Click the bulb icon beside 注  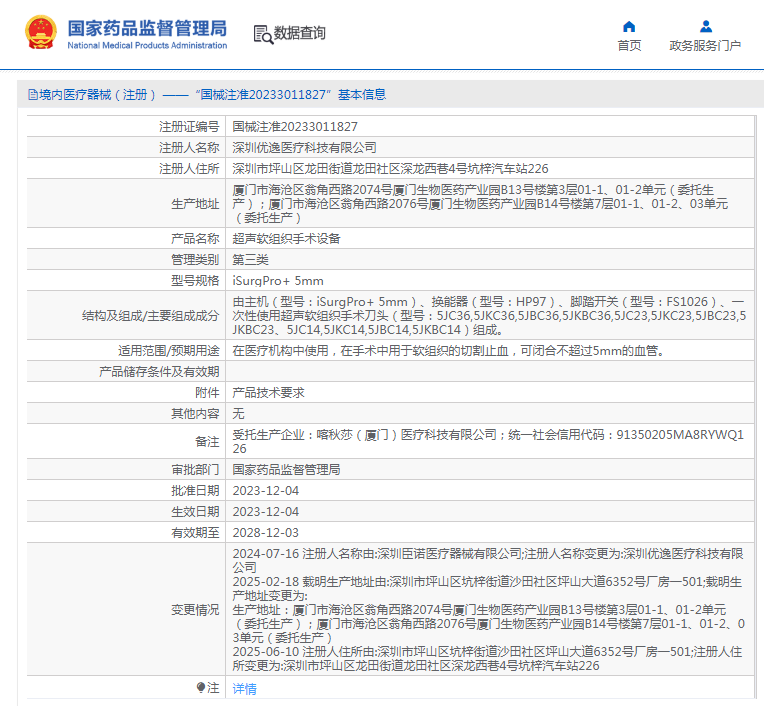[201, 688]
